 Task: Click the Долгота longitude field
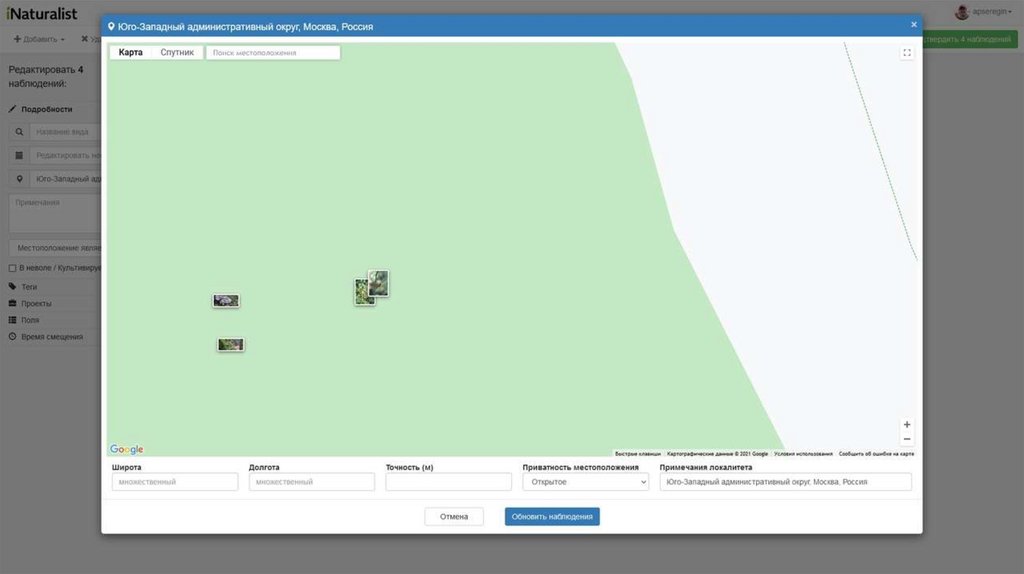point(312,482)
